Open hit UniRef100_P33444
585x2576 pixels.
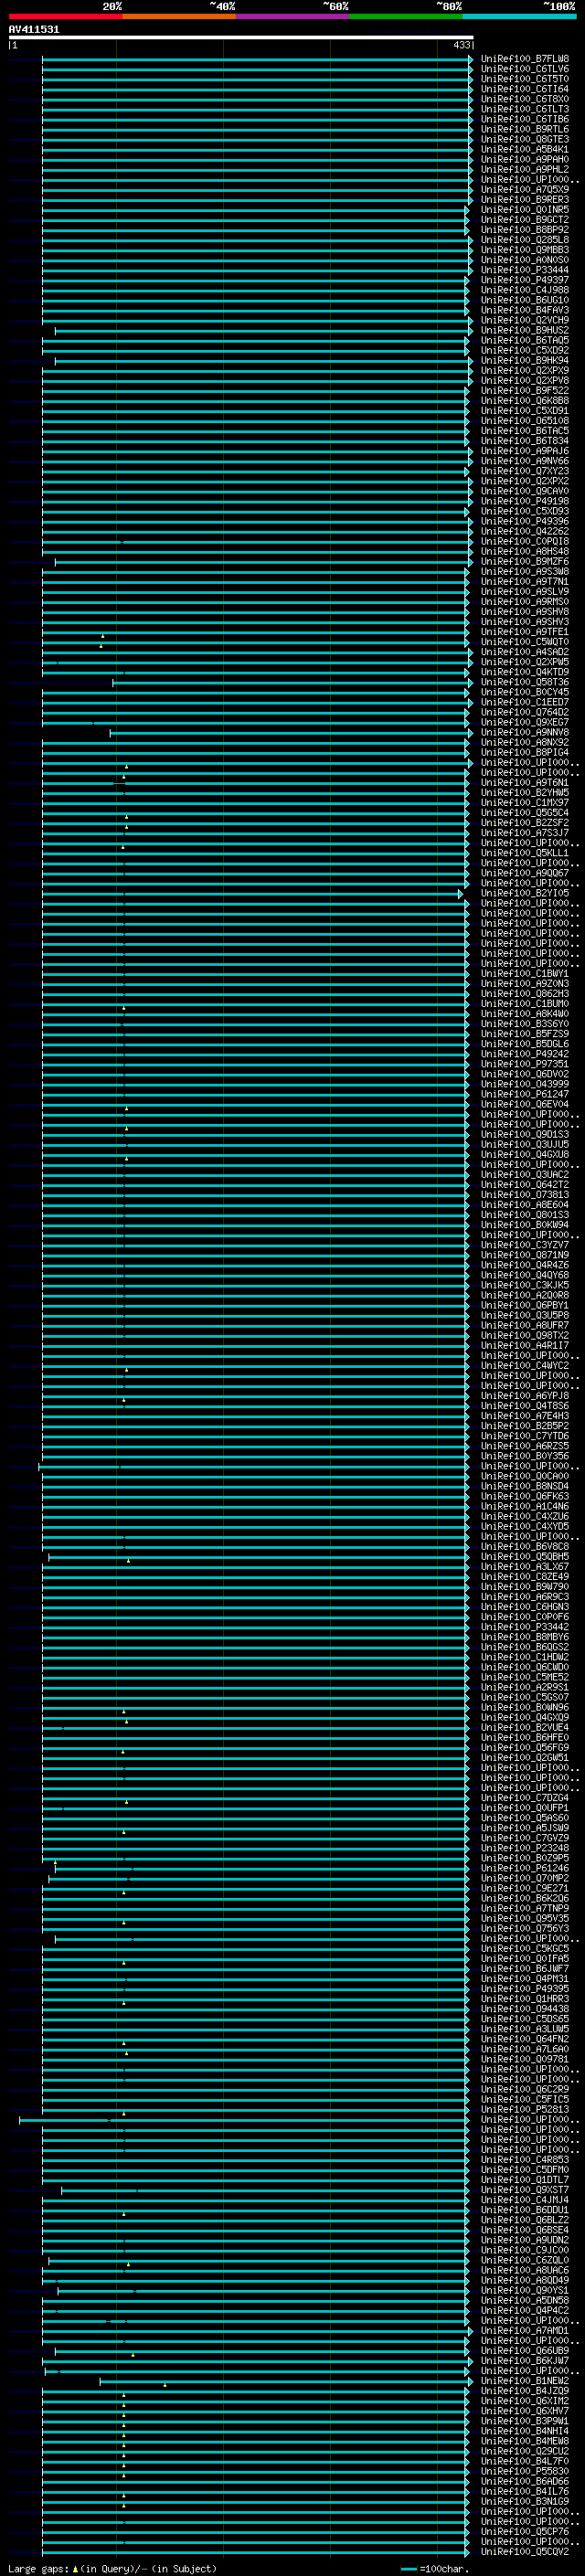tap(525, 270)
